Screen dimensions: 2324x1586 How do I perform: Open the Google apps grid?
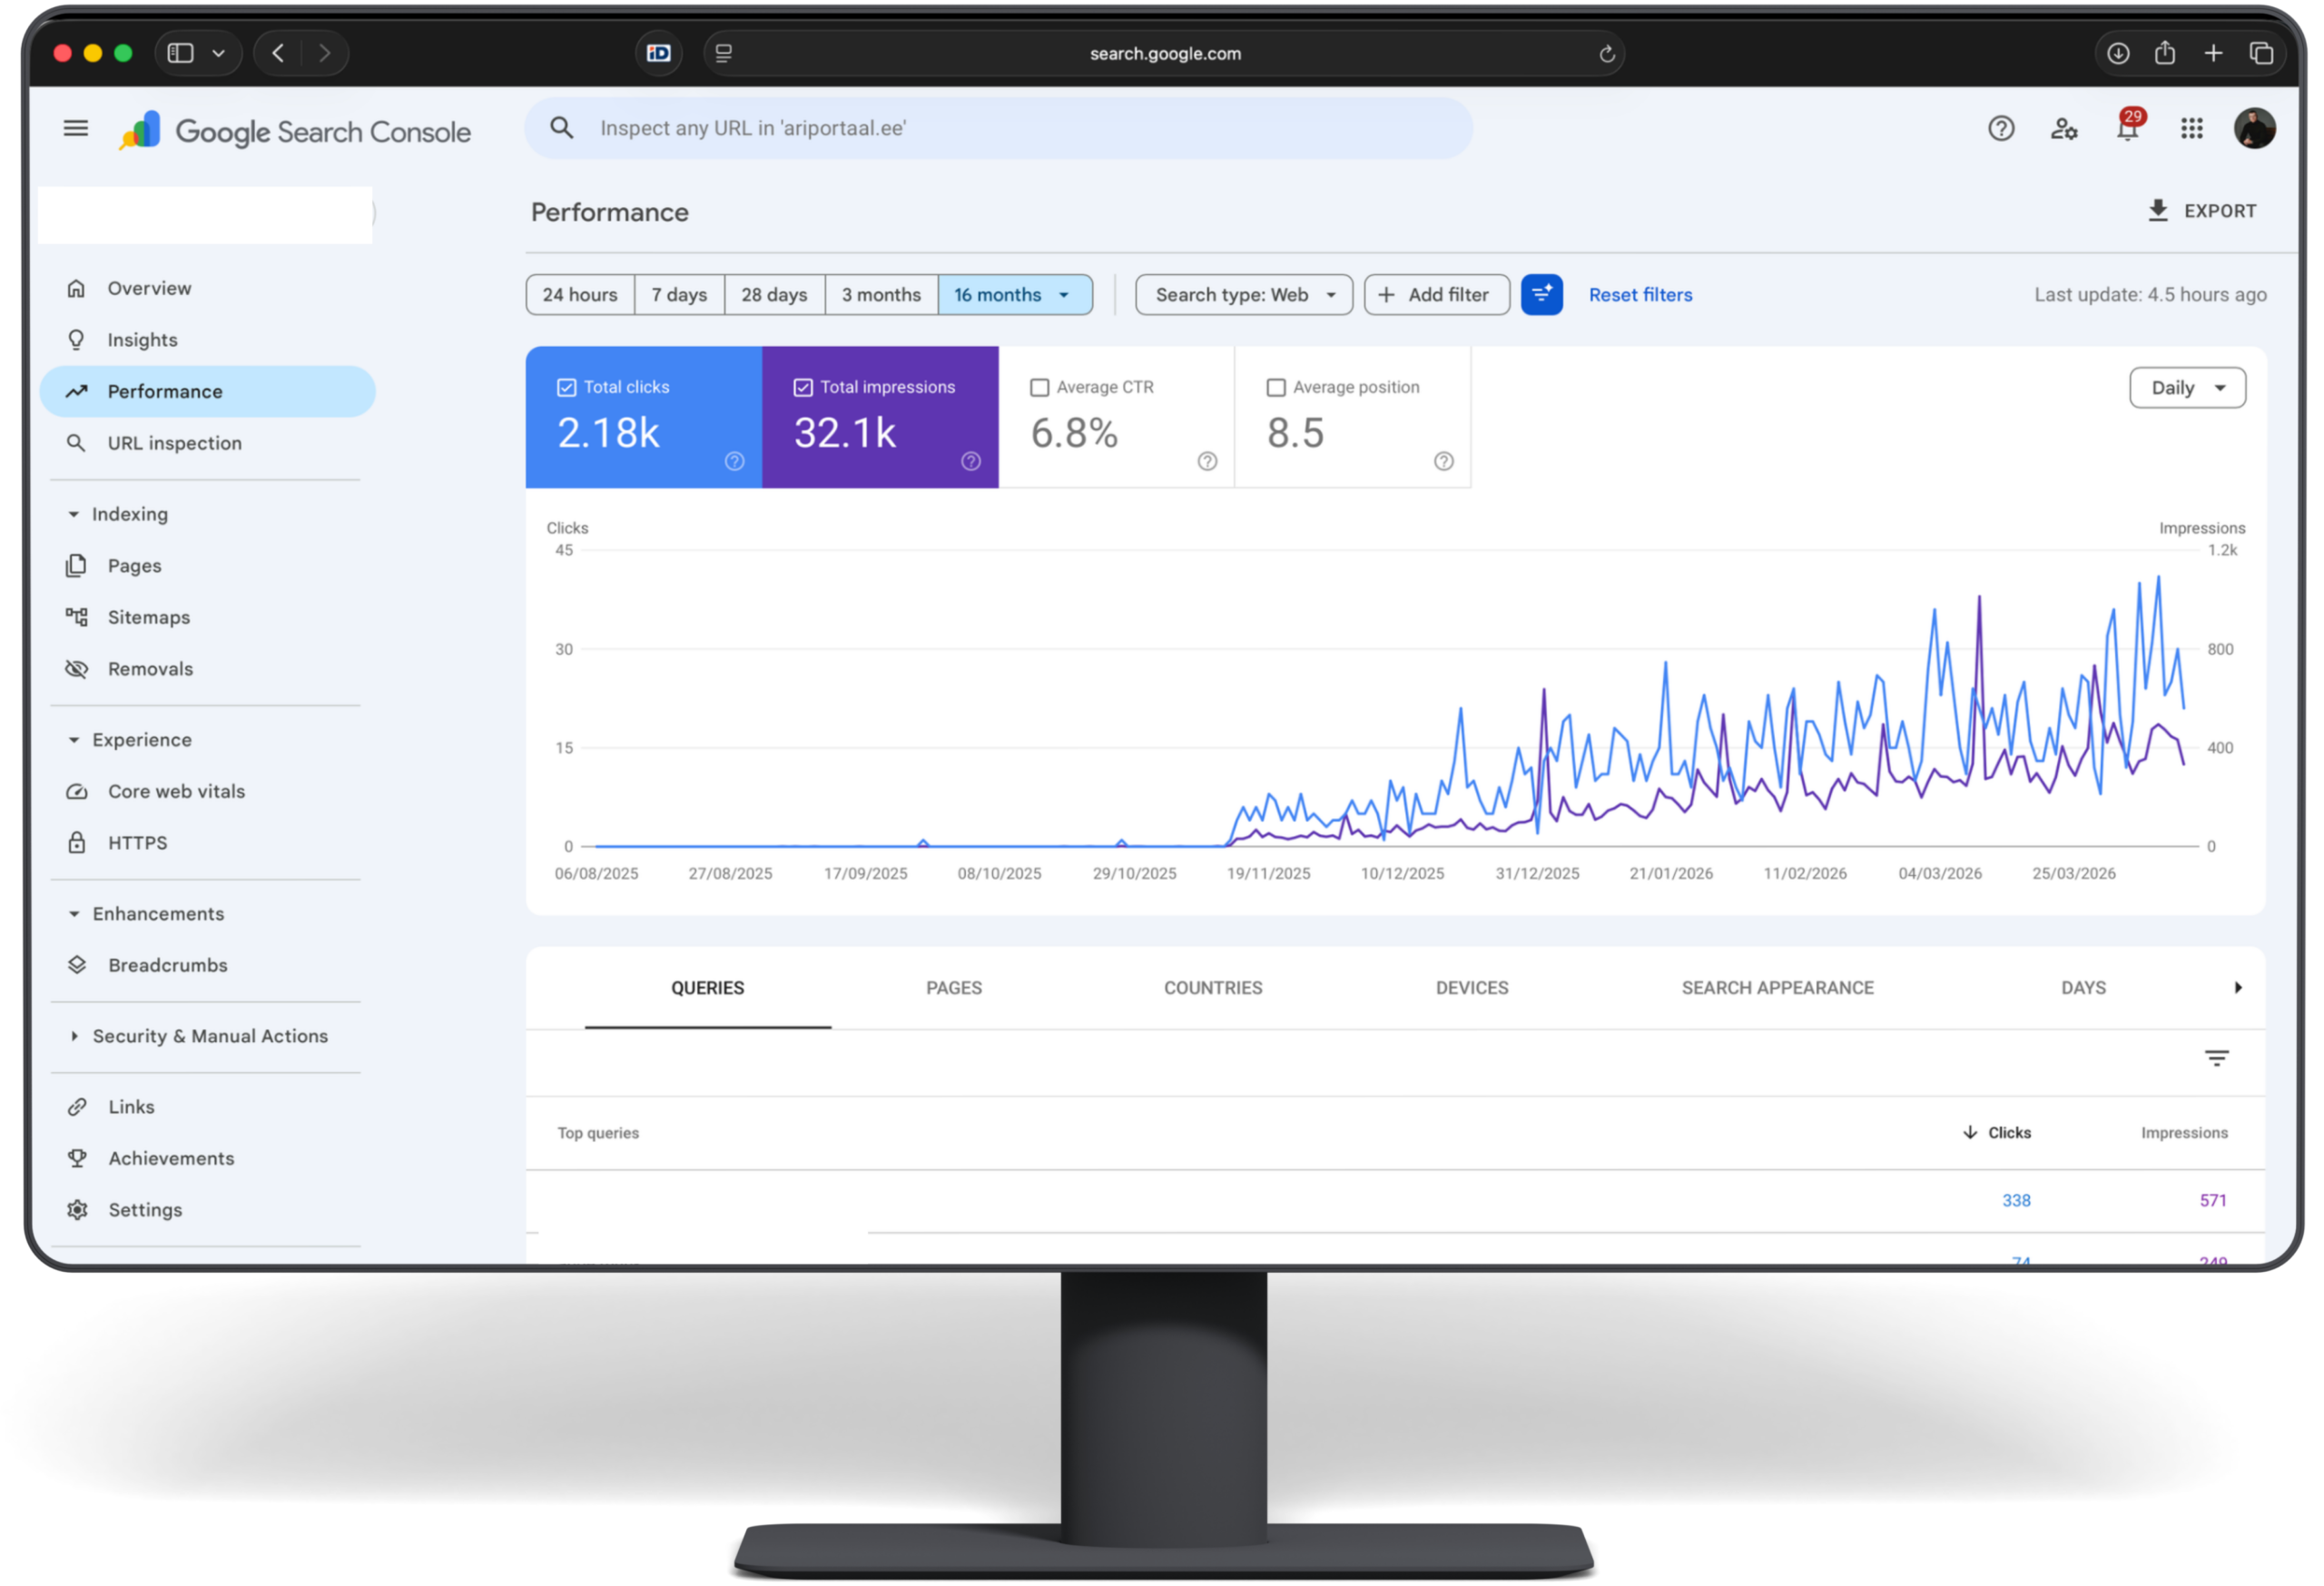(2191, 128)
